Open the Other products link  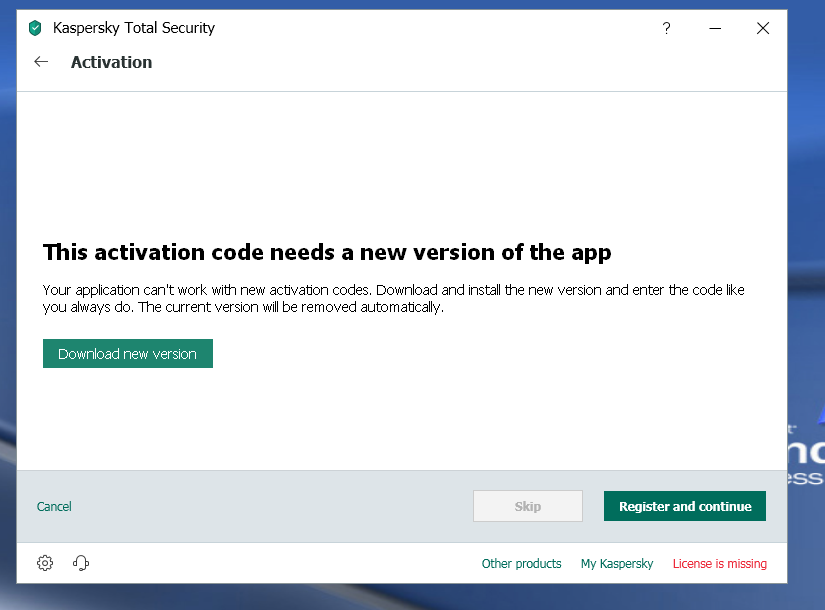point(521,564)
